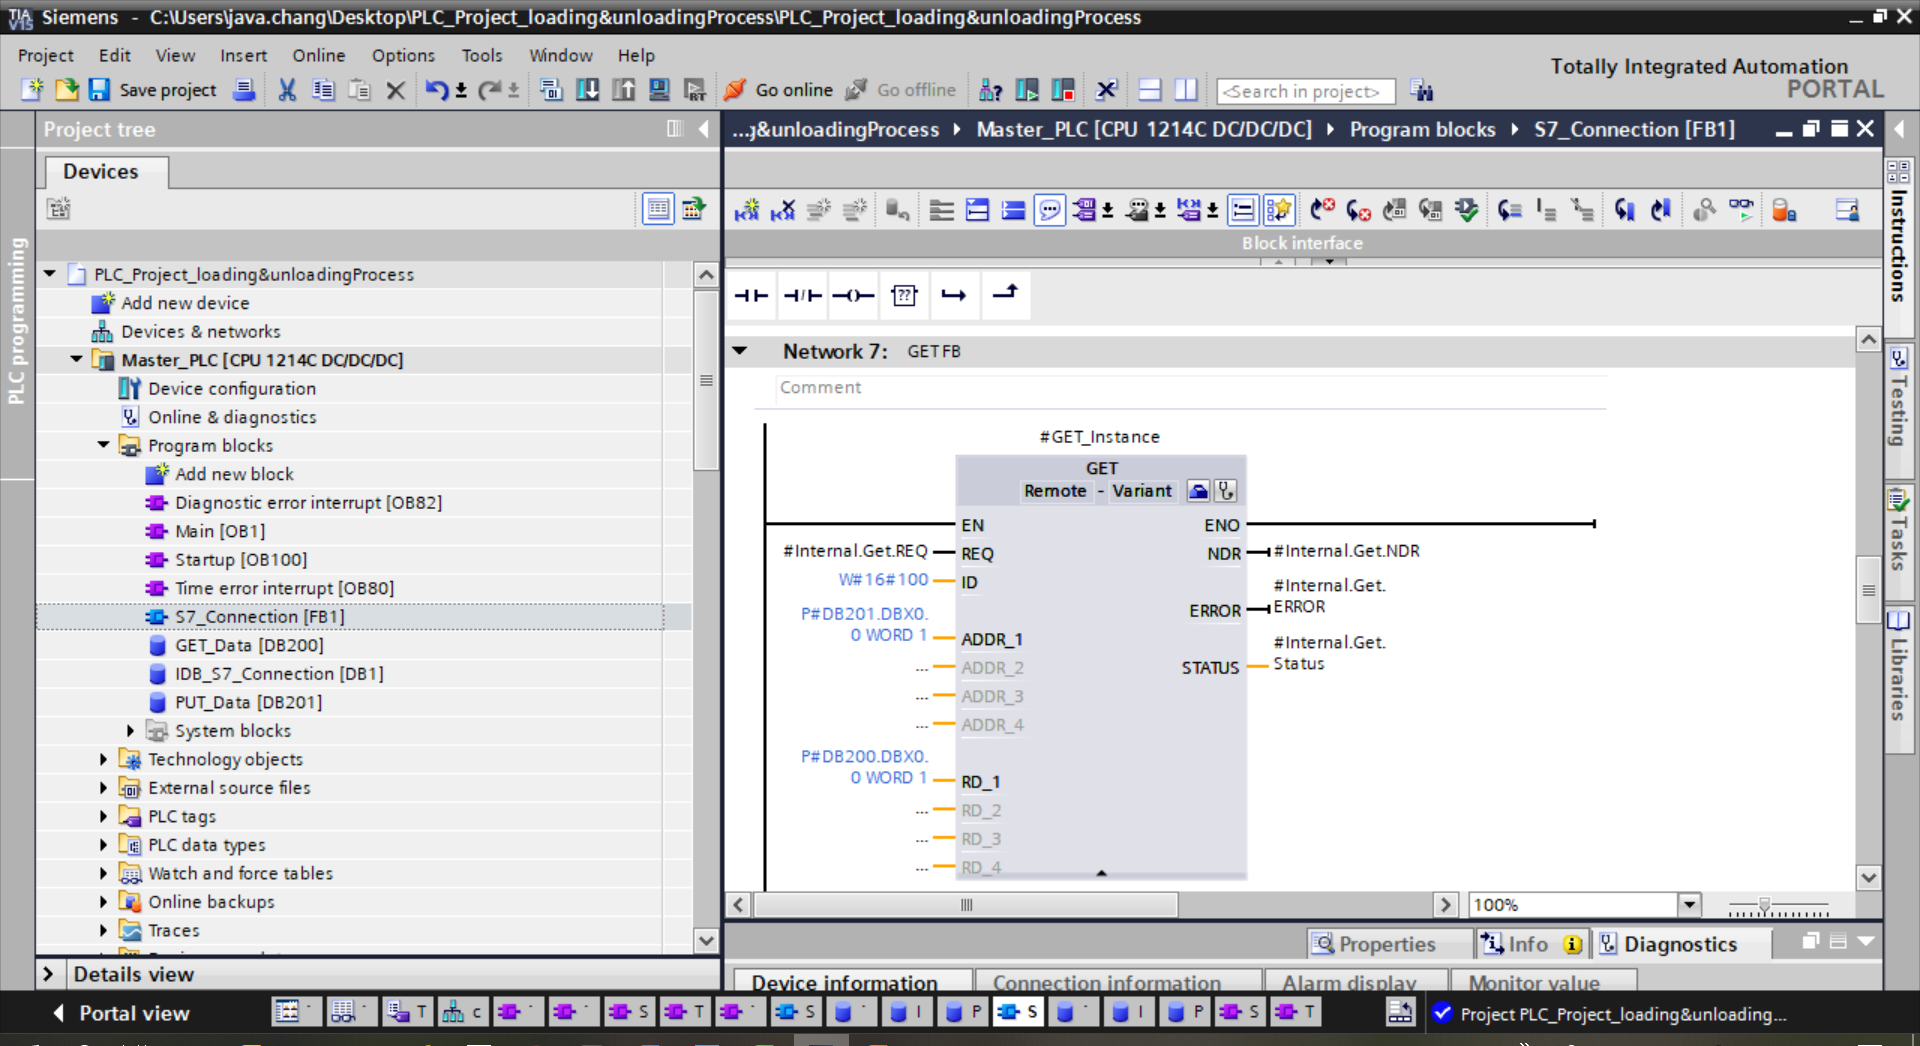Toggle network comments display
The image size is (1920, 1046).
coord(1049,209)
